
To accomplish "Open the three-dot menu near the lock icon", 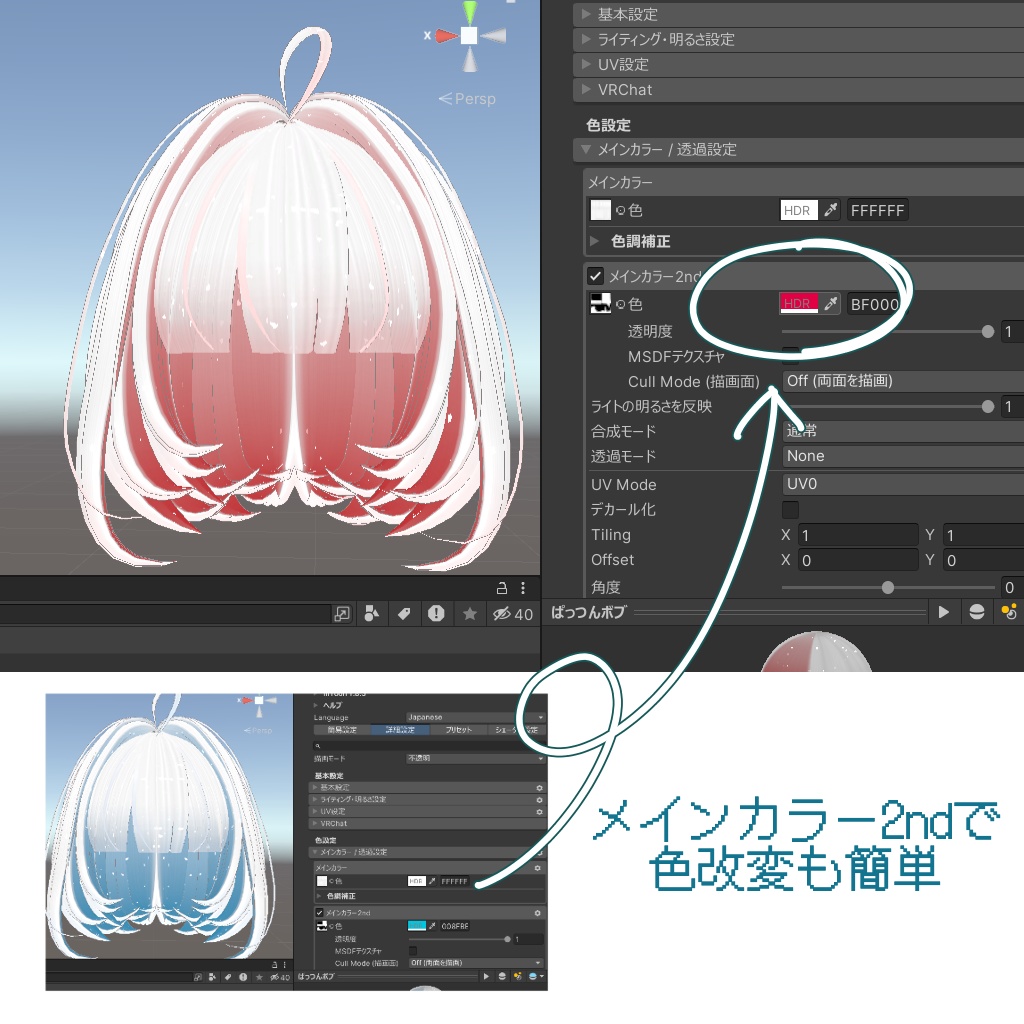I will (523, 590).
